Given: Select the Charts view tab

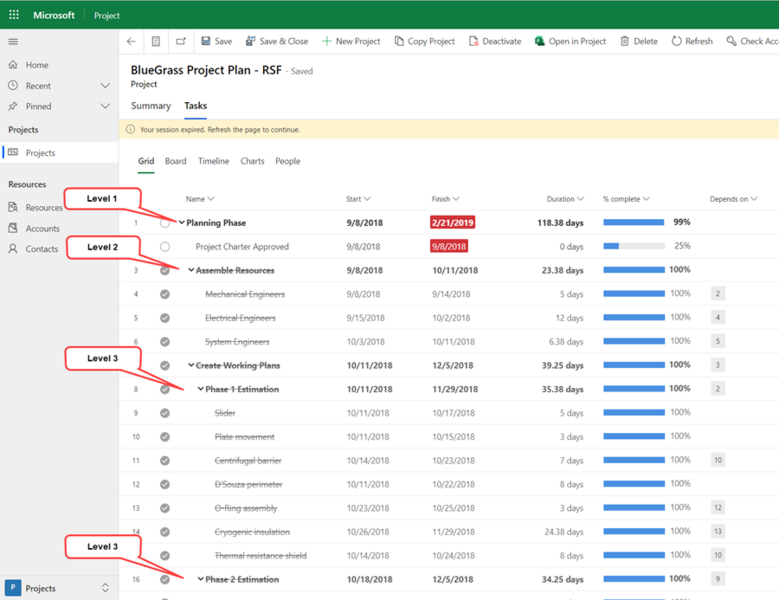Looking at the screenshot, I should point(252,161).
